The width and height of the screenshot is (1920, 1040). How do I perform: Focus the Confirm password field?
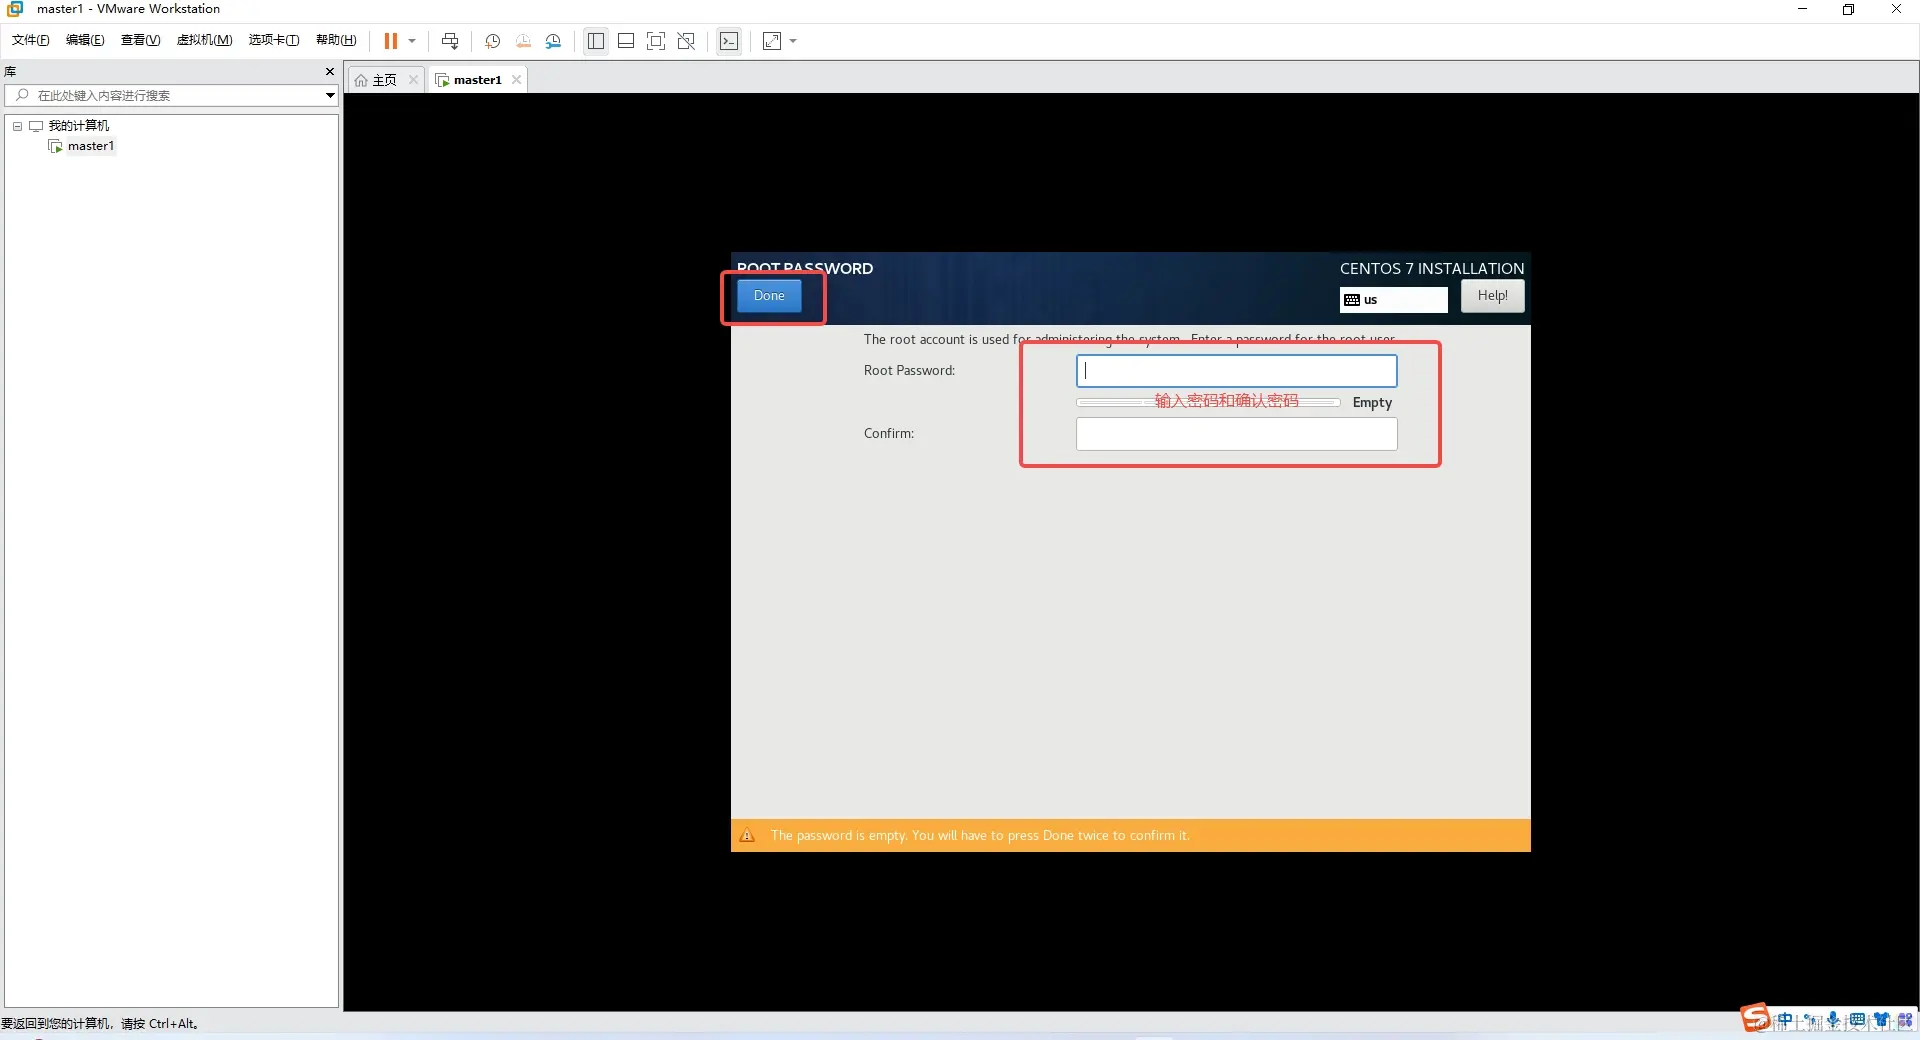(x=1236, y=434)
